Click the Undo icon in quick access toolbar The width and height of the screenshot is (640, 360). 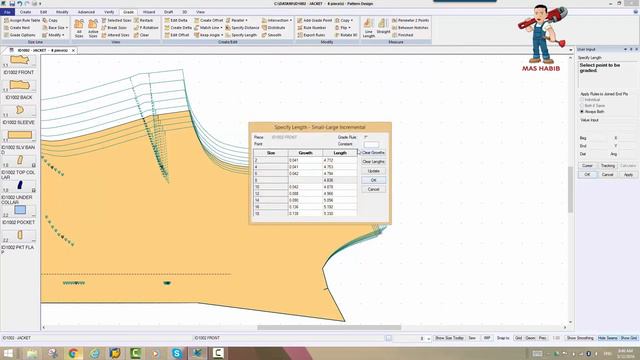click(x=19, y=4)
